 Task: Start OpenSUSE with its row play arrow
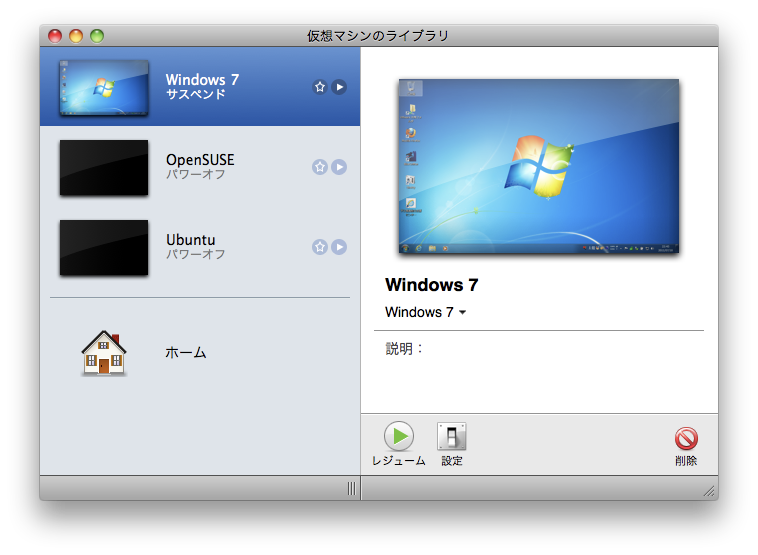pos(339,167)
